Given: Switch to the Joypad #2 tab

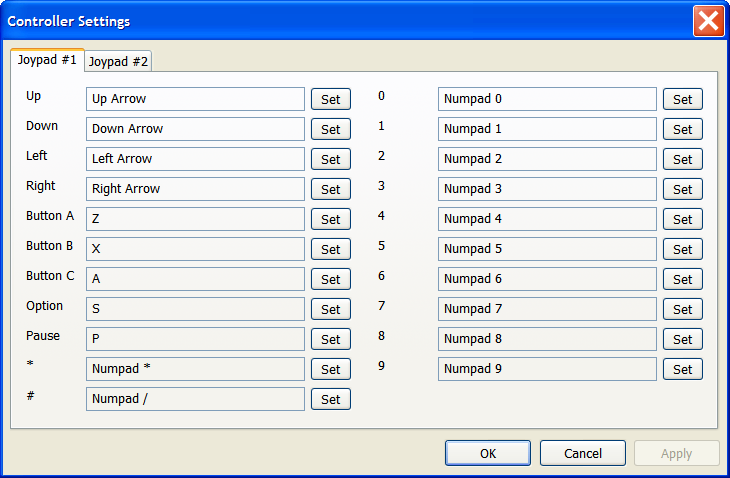Looking at the screenshot, I should click(x=118, y=61).
